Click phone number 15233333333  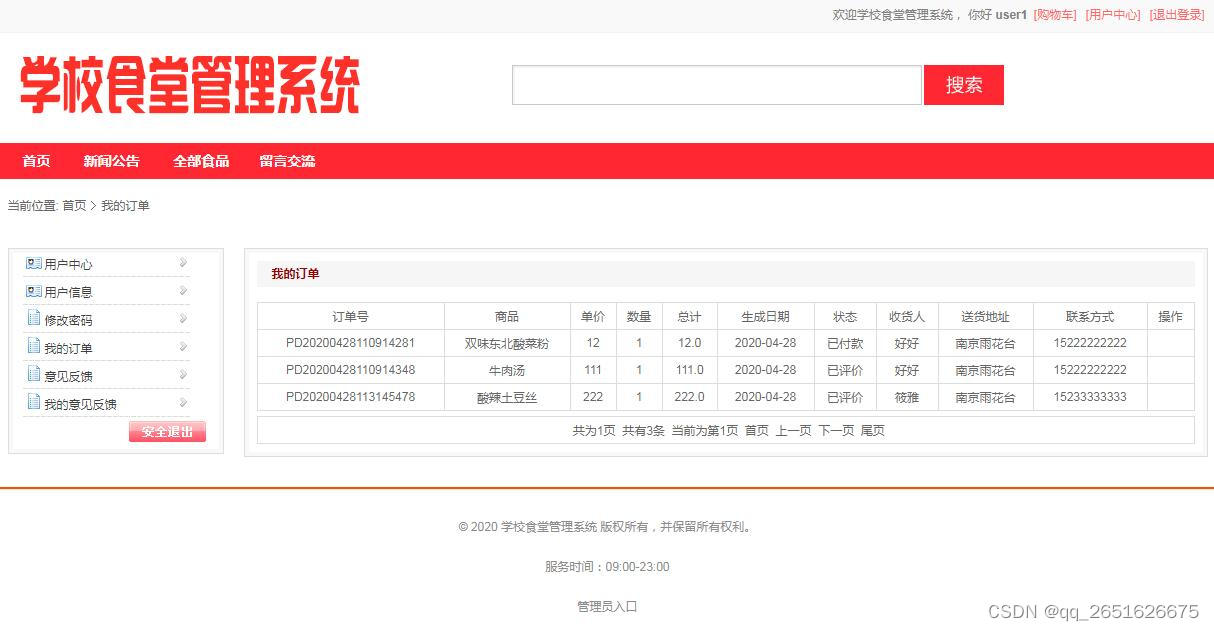pos(1090,397)
